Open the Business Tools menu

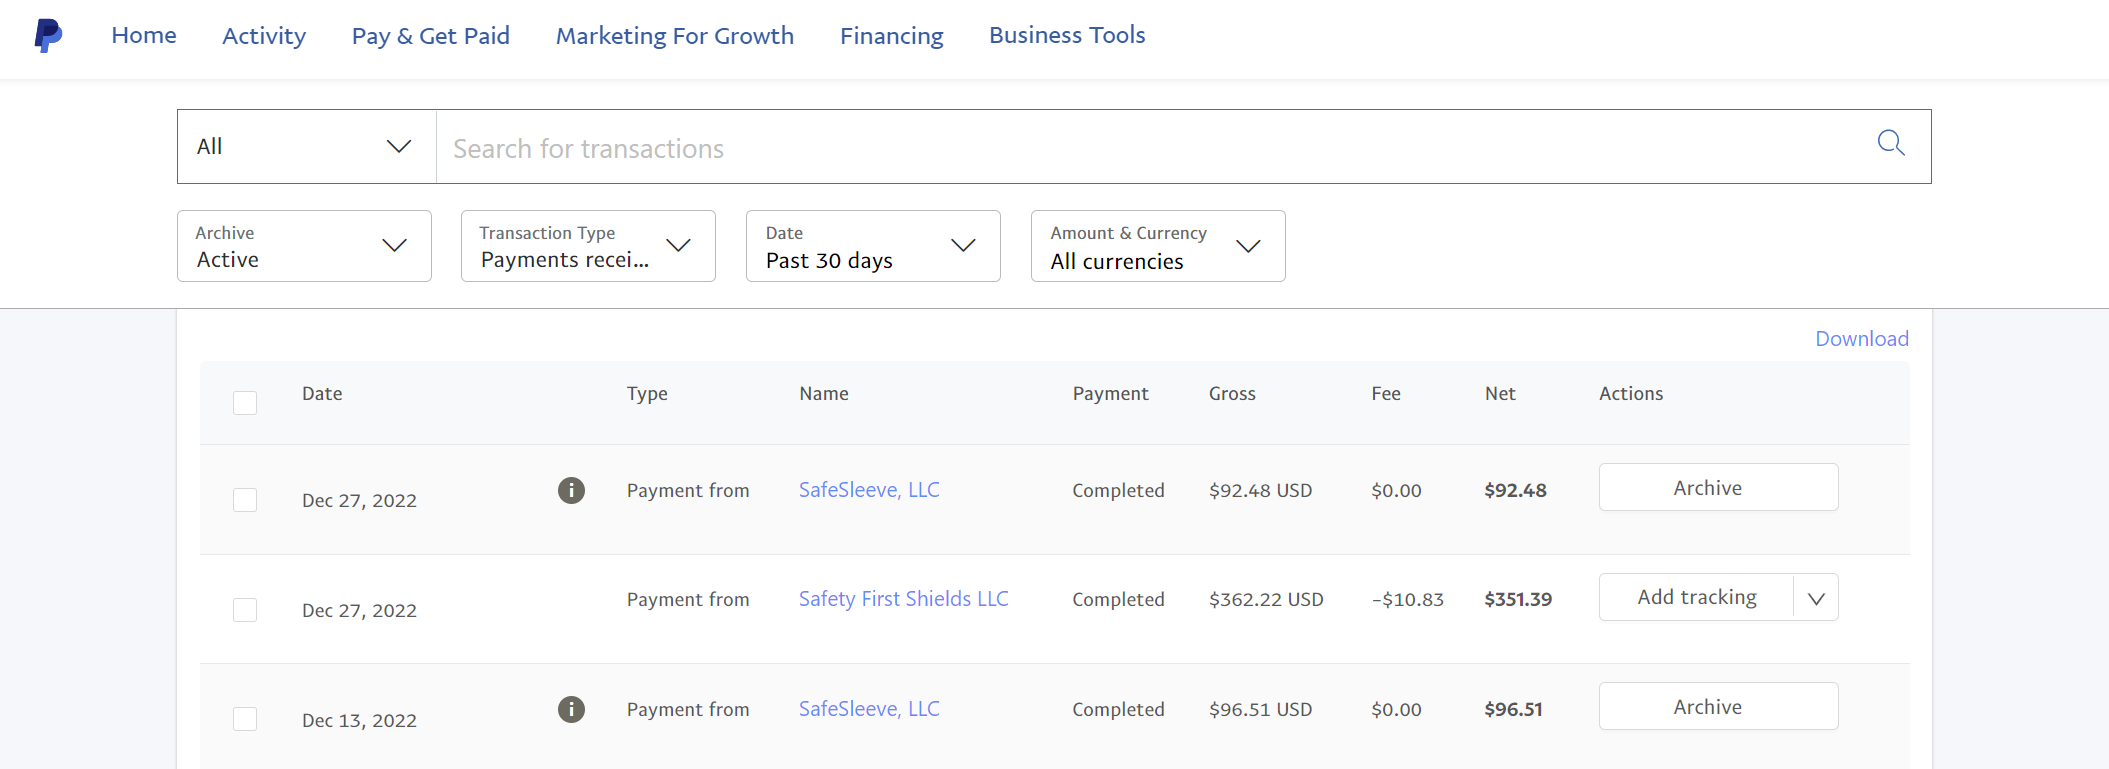(x=1067, y=35)
